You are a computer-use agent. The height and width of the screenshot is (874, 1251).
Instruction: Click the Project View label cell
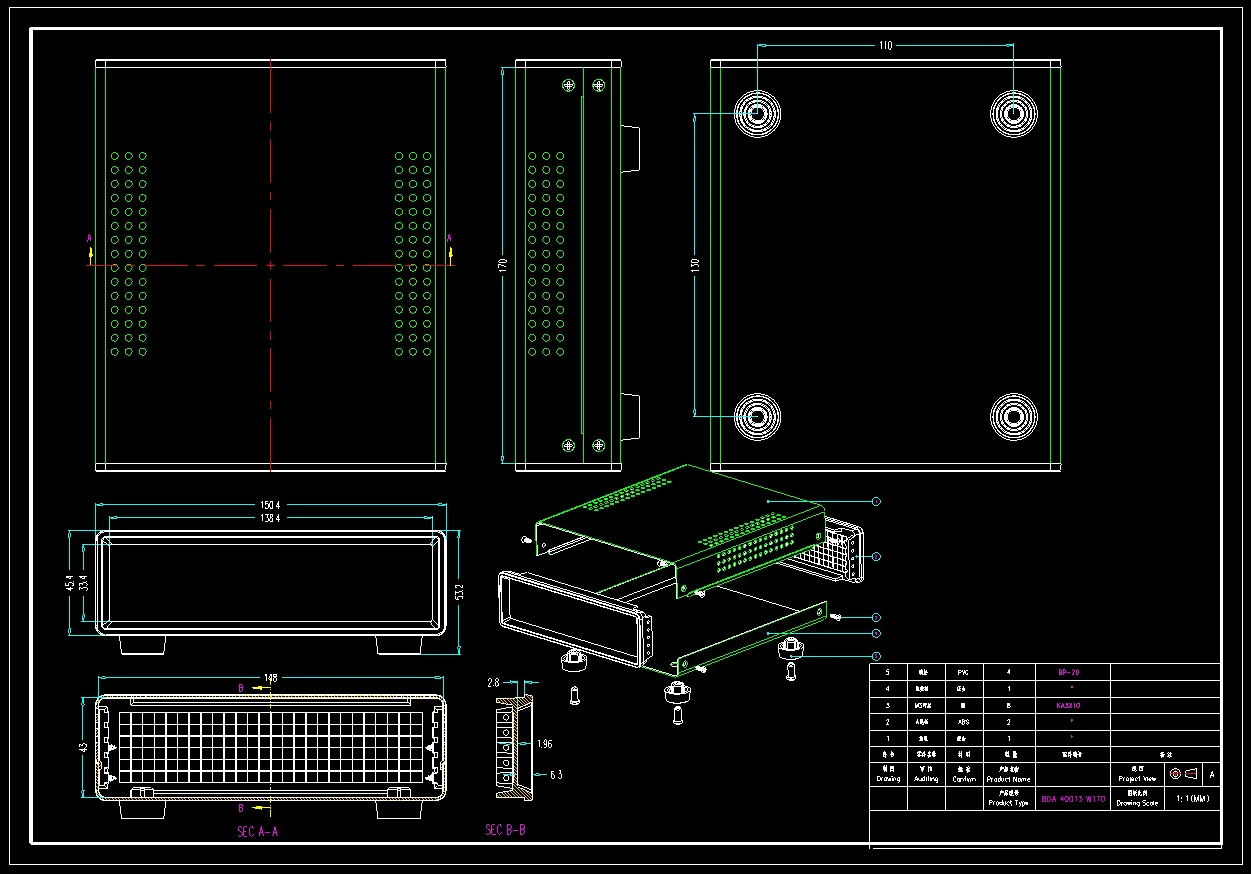1137,774
